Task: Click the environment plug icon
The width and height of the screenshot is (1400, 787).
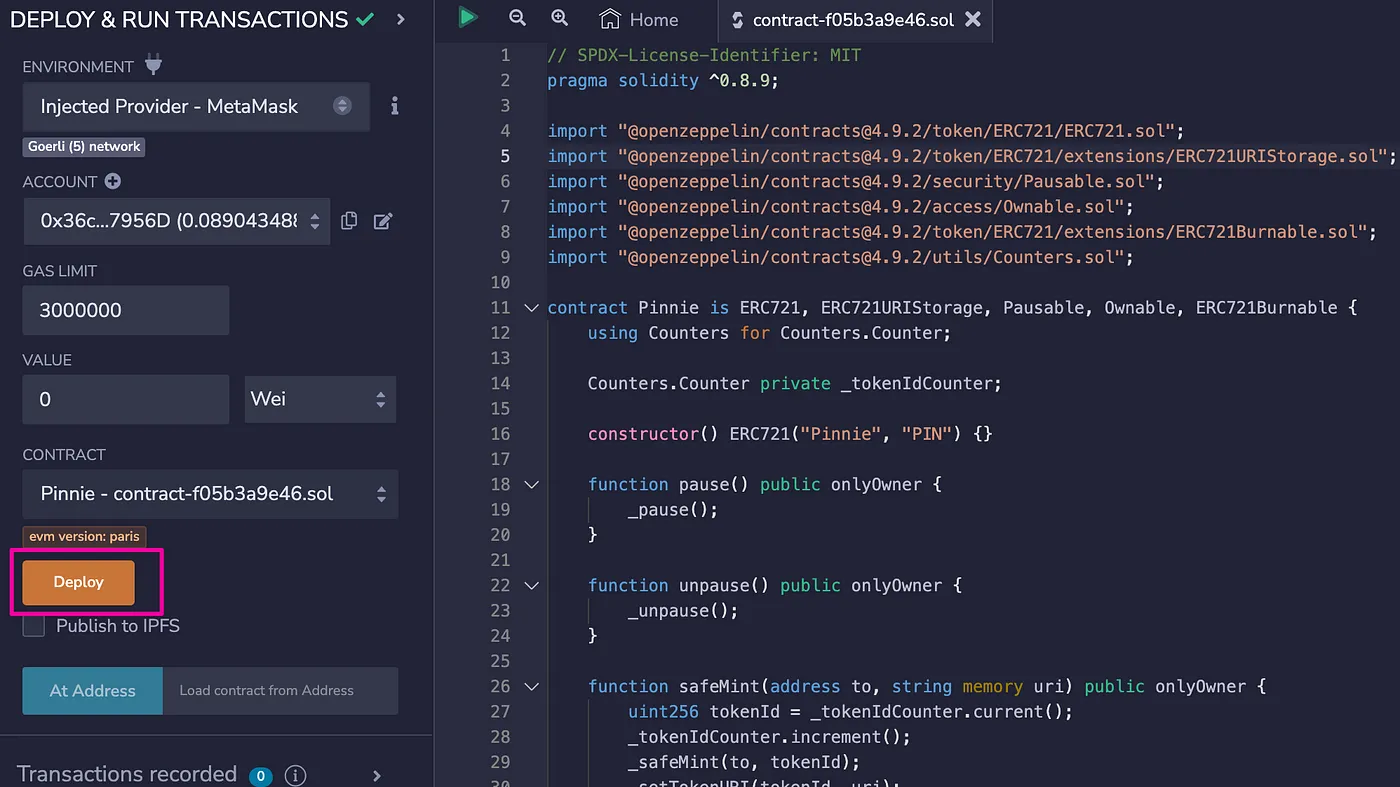Action: [153, 66]
